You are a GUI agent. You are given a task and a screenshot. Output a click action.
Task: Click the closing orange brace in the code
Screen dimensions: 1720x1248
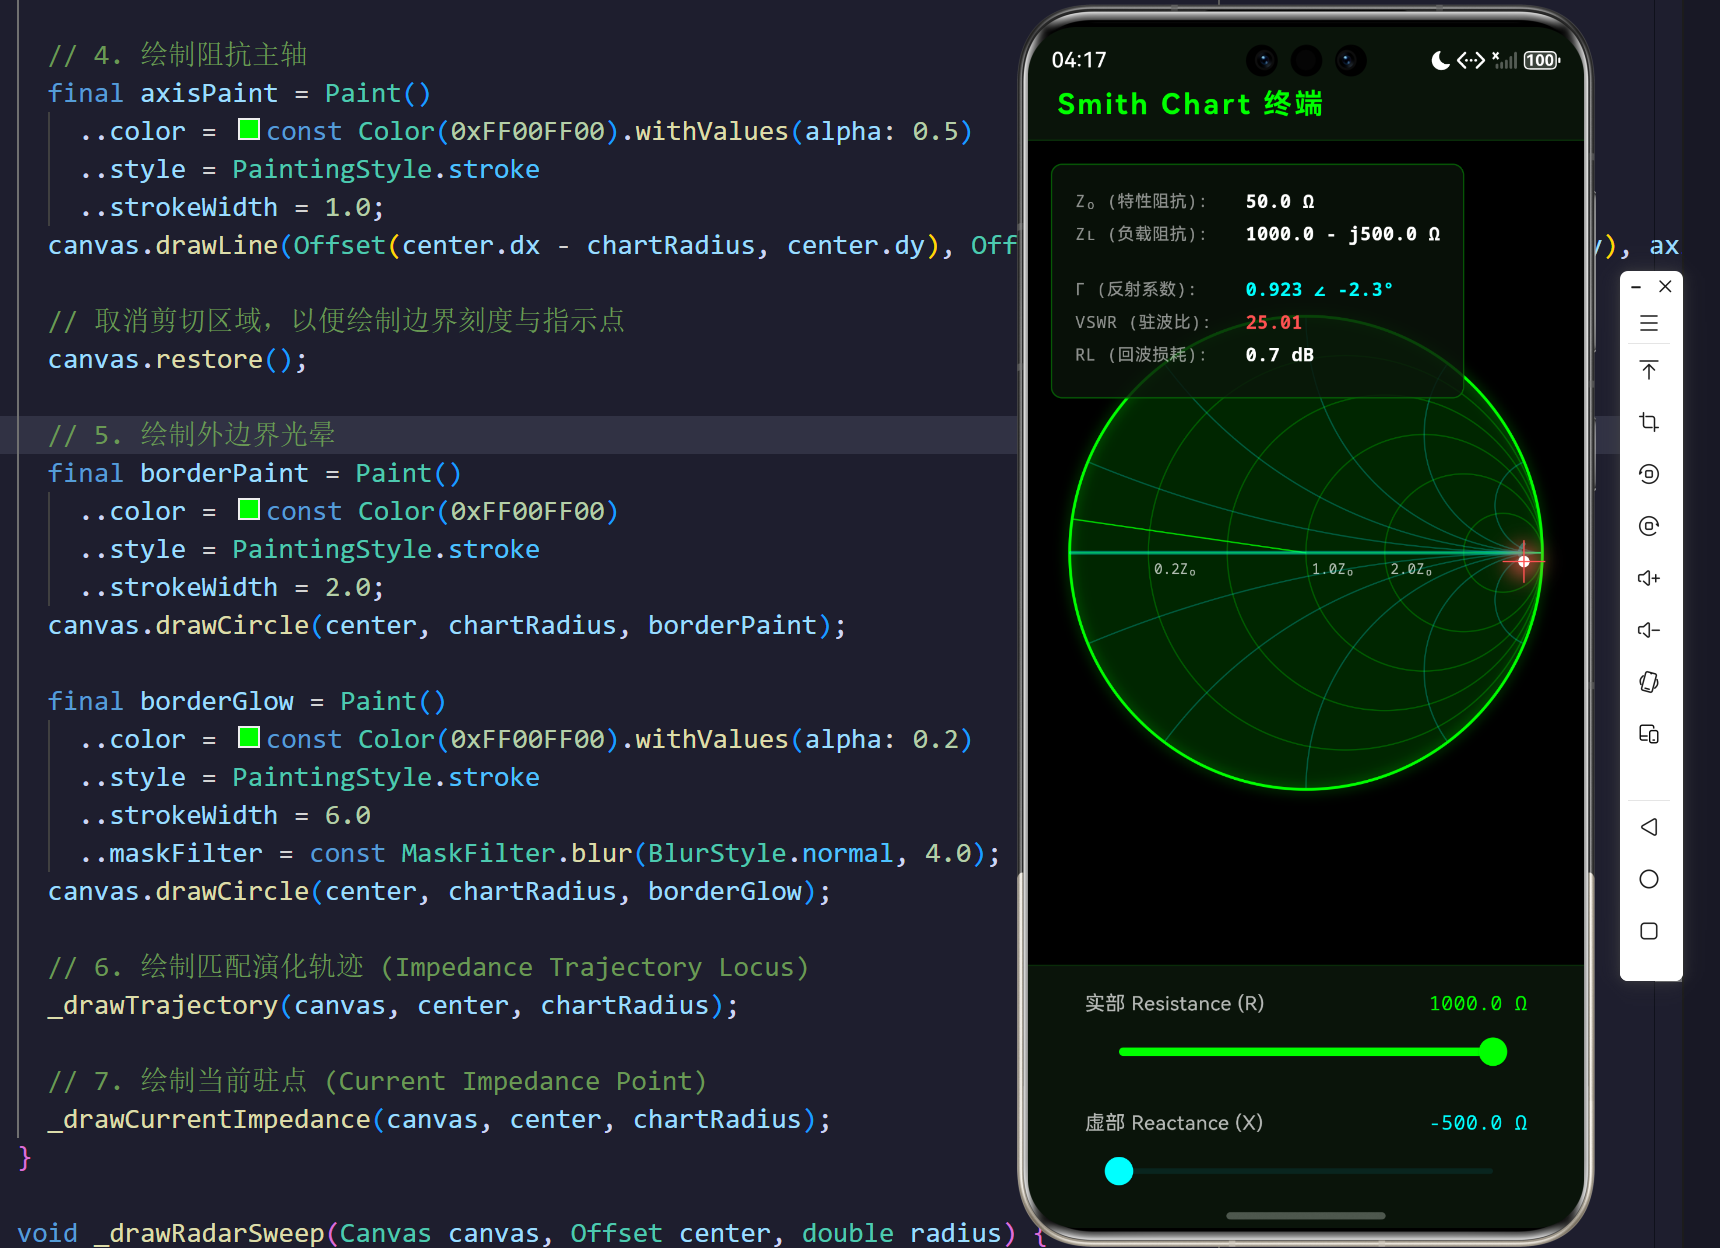click(x=25, y=1157)
